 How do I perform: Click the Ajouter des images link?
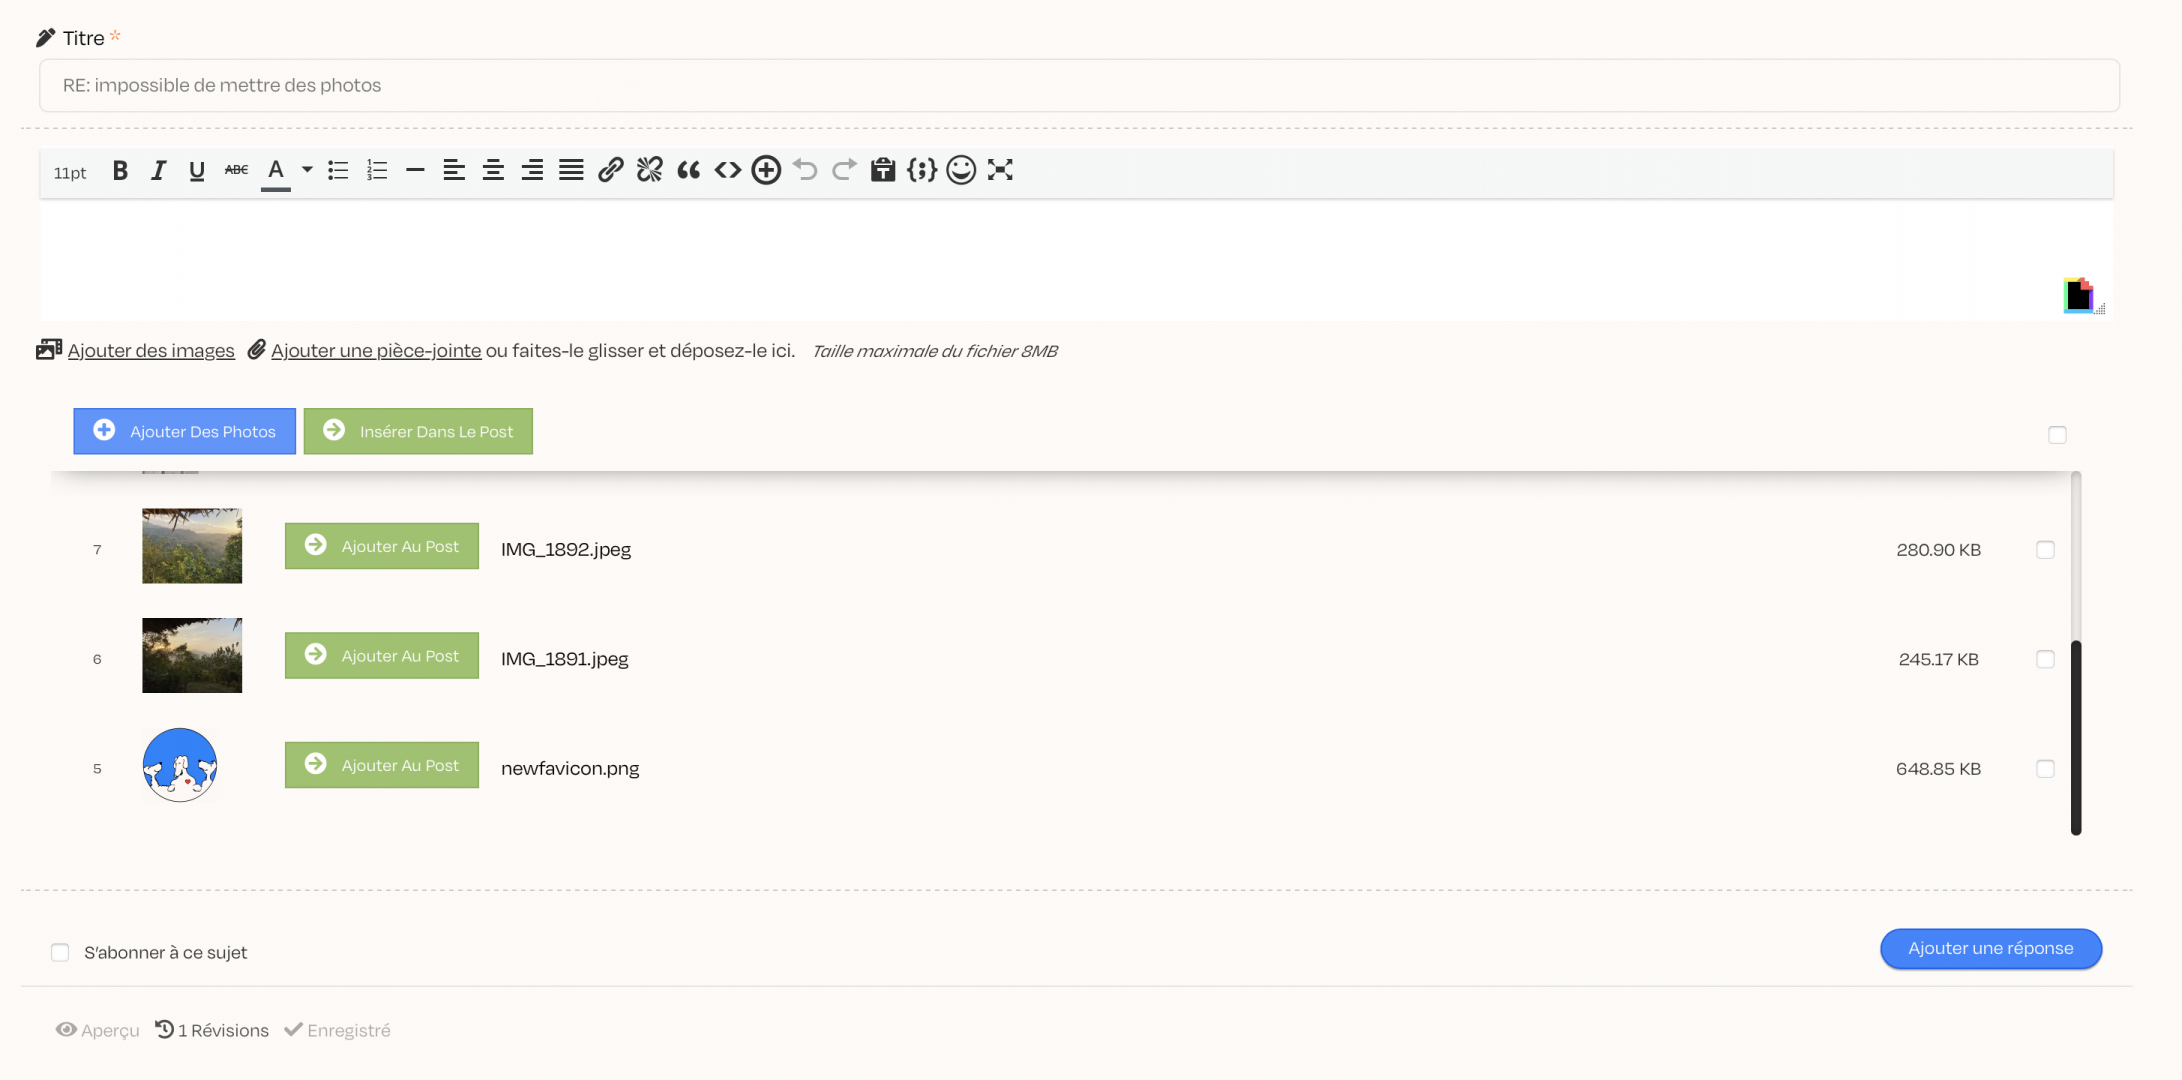(150, 351)
